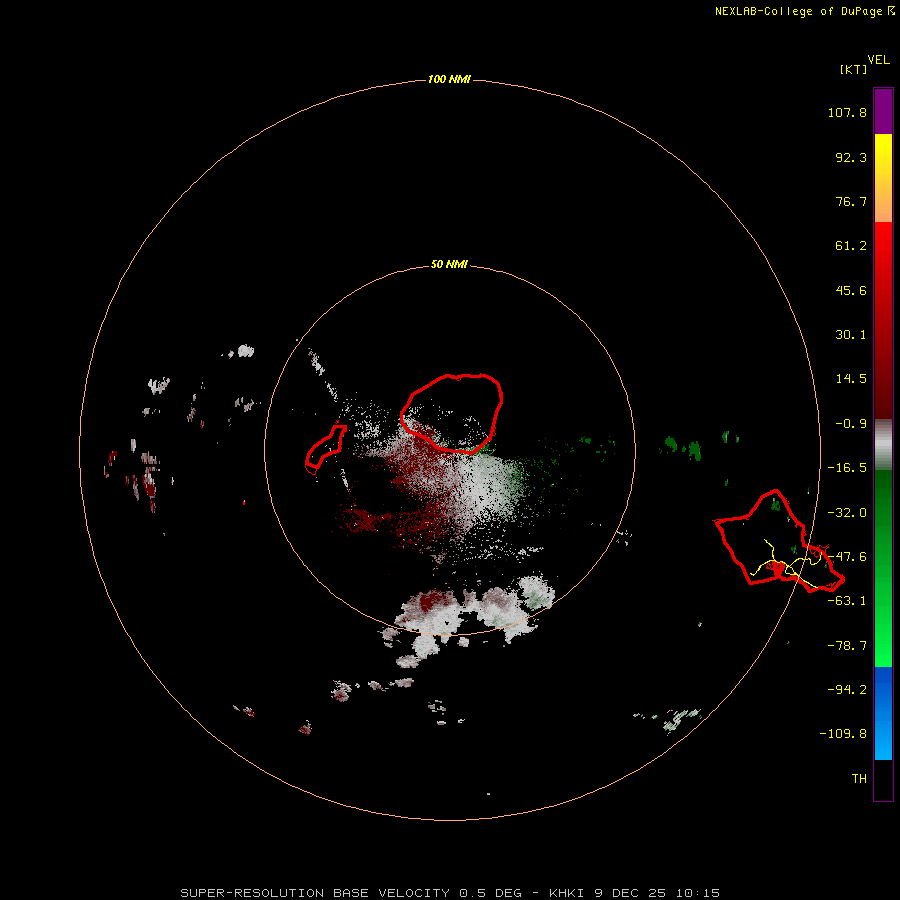Screen dimensions: 900x900
Task: Click the red island outline with yellow roads
Action: pos(779,542)
